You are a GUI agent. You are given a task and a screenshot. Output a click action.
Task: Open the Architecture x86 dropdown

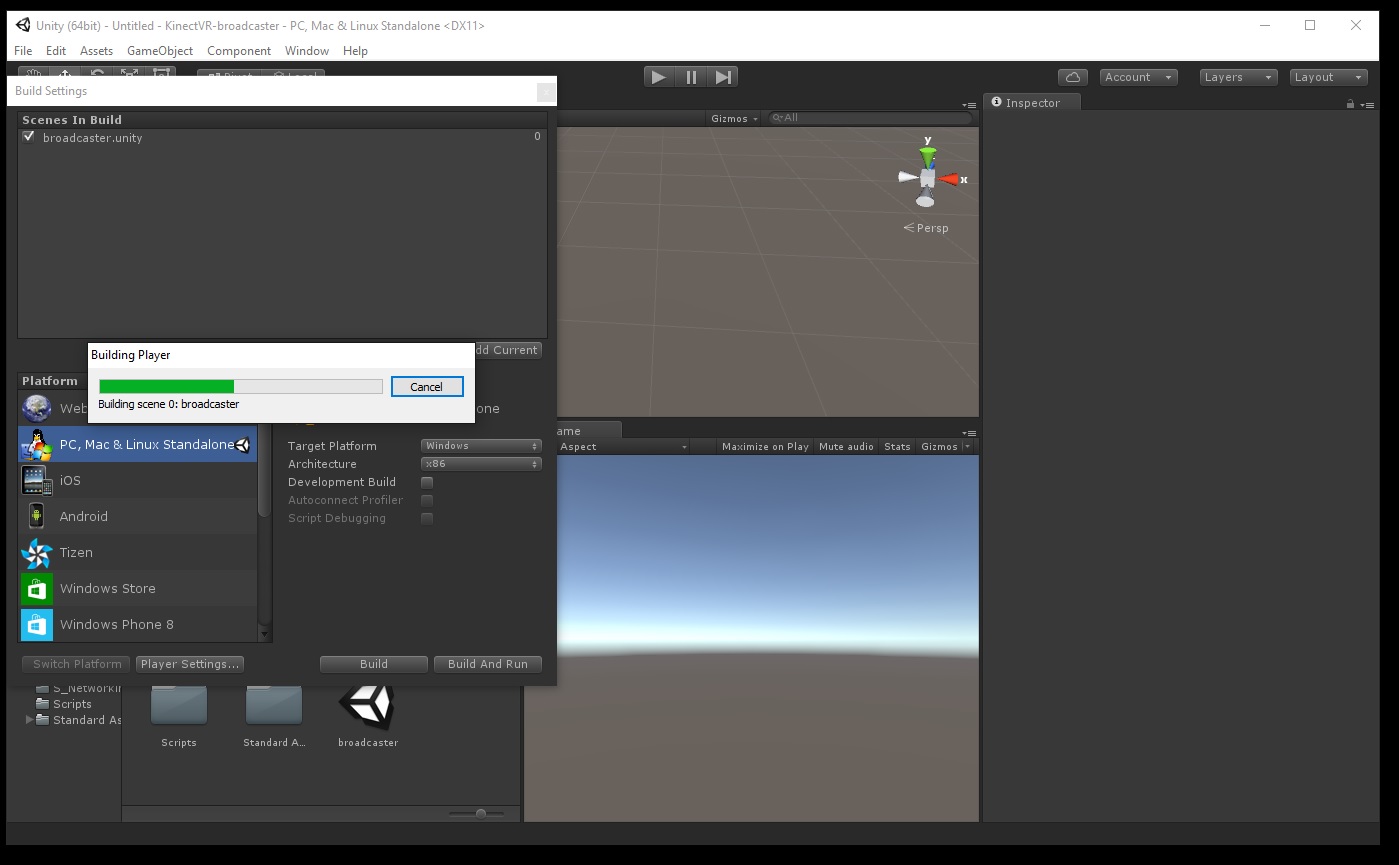pyautogui.click(x=481, y=464)
